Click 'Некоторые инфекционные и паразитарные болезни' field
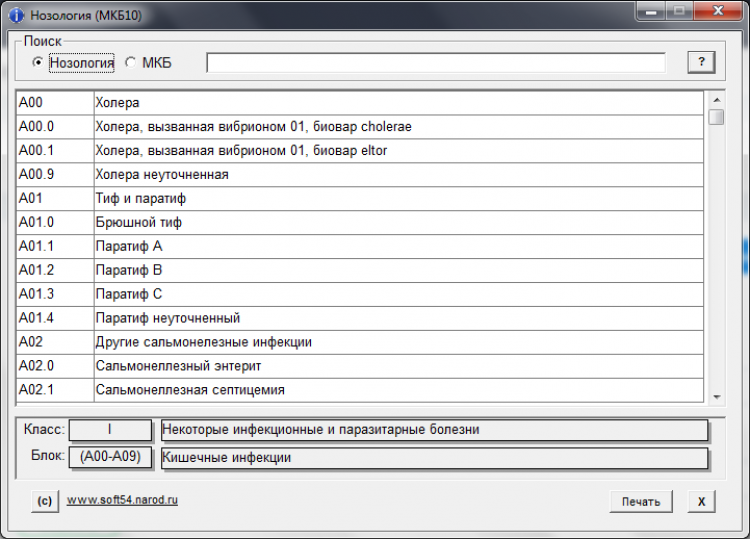The width and height of the screenshot is (750, 539). pyautogui.click(x=434, y=429)
